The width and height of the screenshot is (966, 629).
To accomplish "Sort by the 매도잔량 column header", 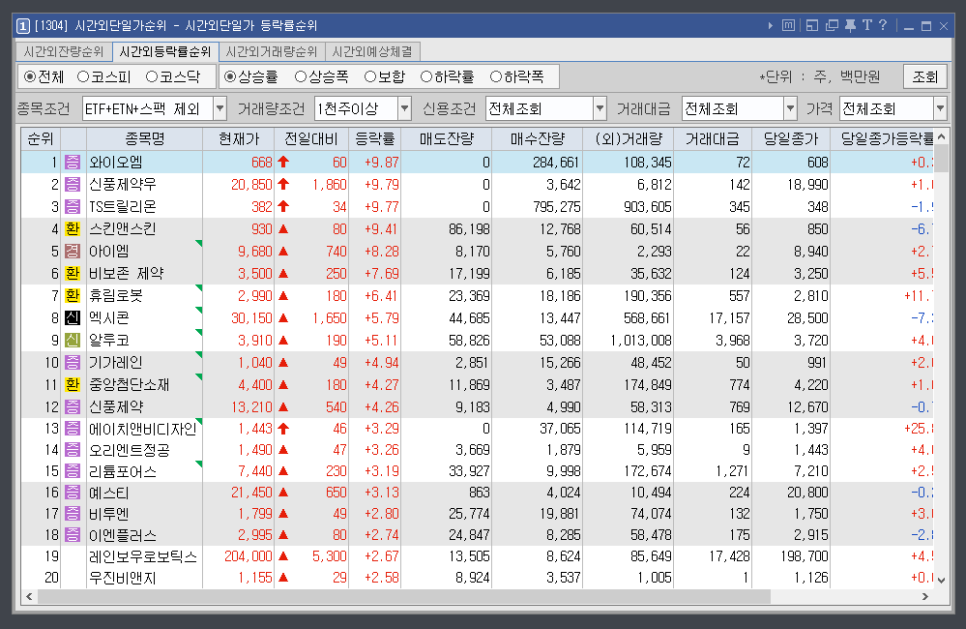I will tap(447, 139).
